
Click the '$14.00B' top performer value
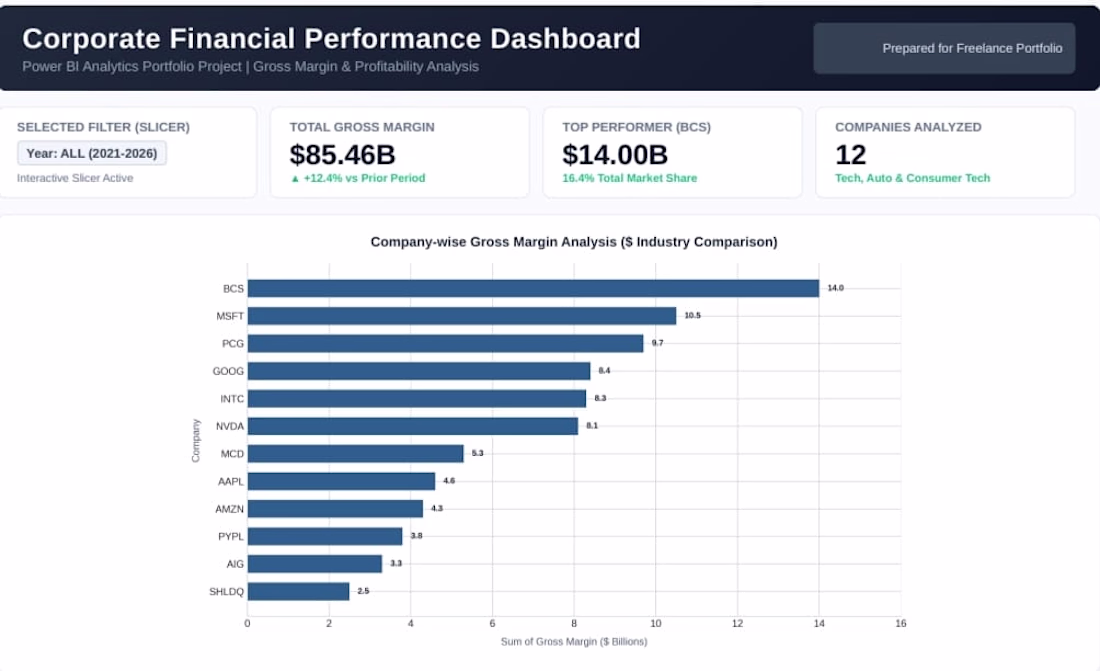coord(615,154)
